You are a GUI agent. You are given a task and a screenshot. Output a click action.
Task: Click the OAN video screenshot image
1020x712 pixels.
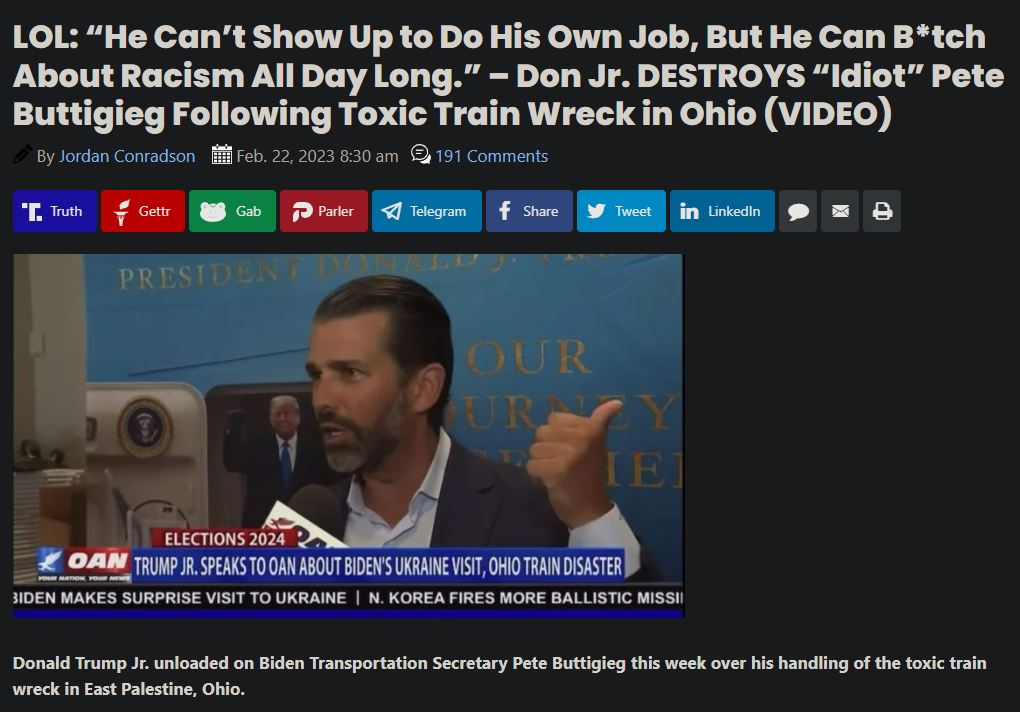pos(348,435)
